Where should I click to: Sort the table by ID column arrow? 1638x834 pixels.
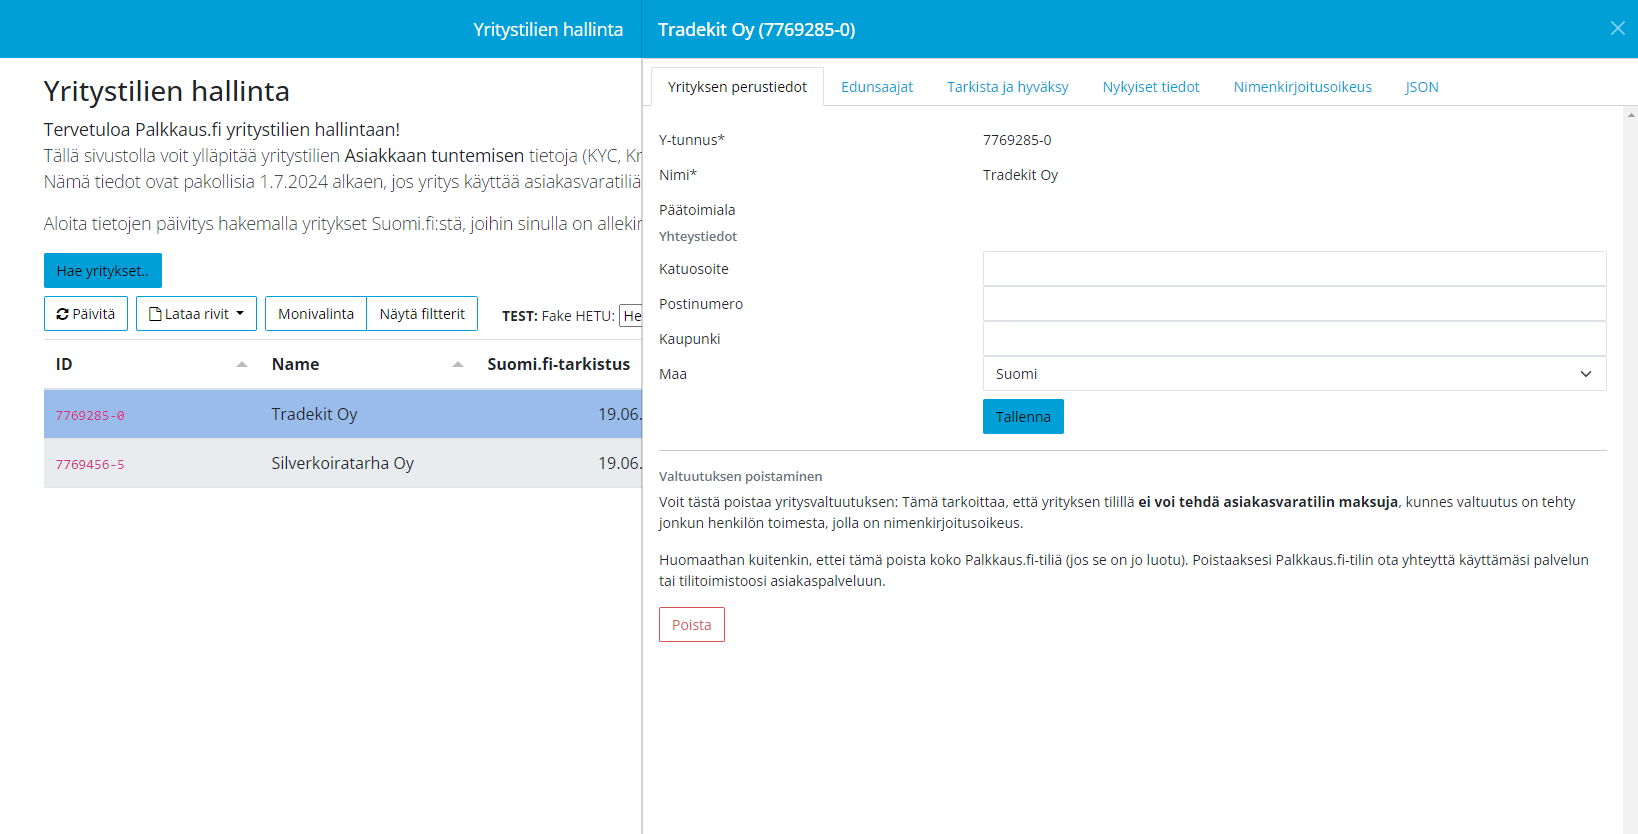click(242, 365)
